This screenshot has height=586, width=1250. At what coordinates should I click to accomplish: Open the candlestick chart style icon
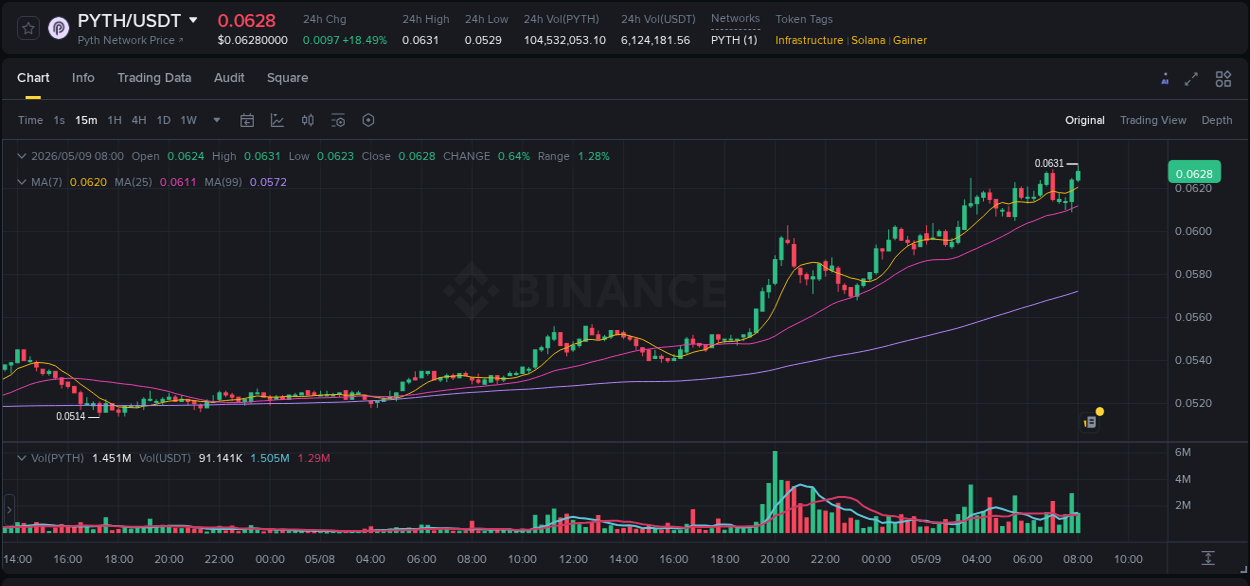click(x=308, y=120)
